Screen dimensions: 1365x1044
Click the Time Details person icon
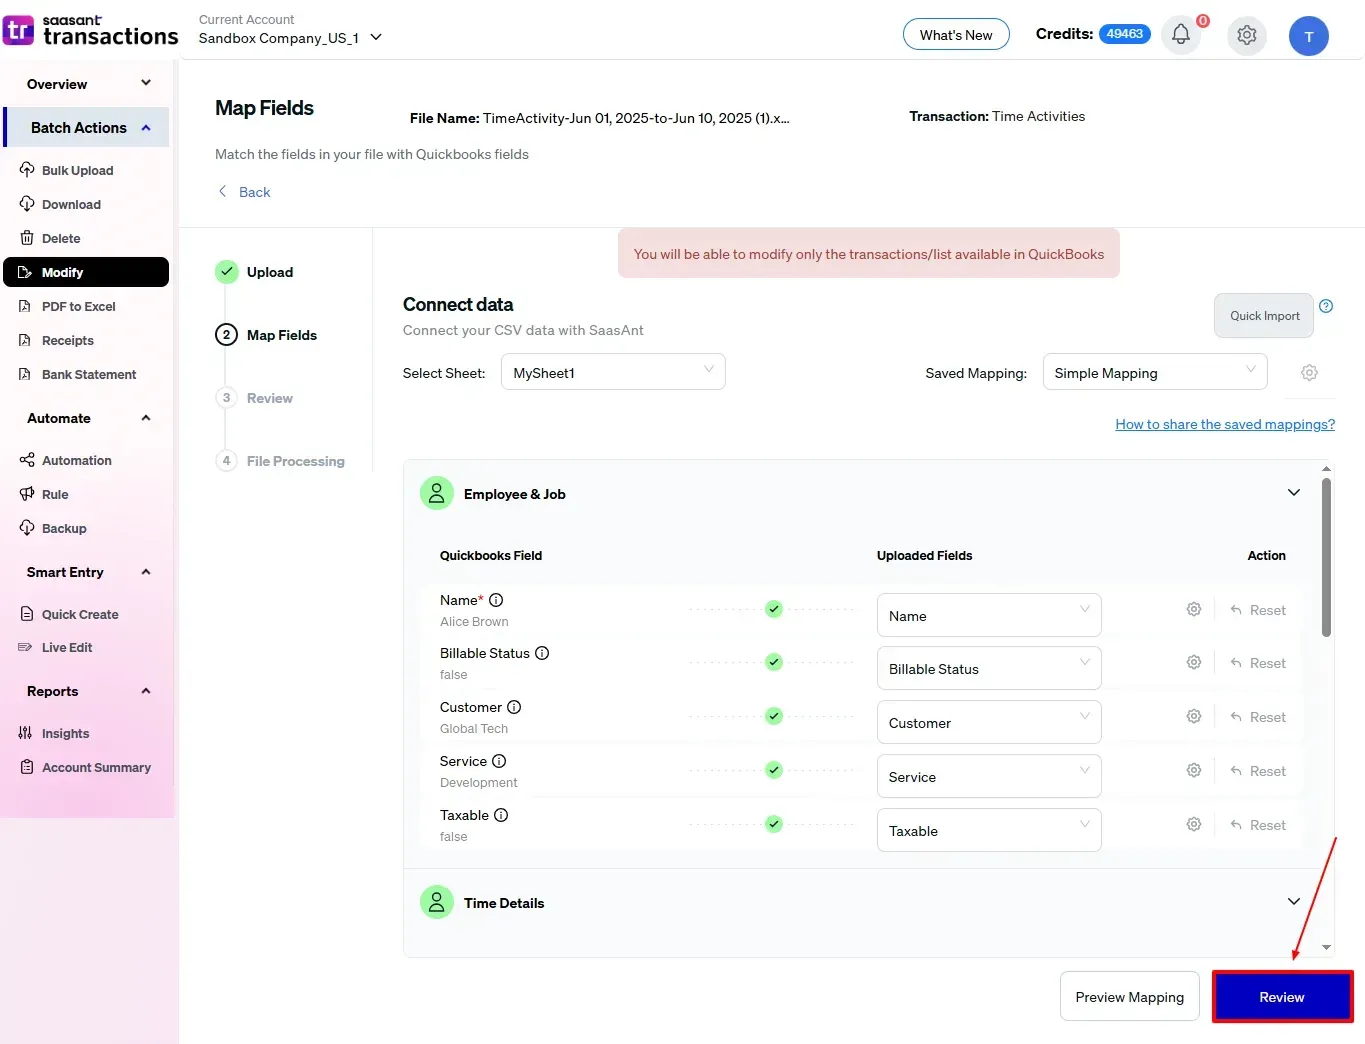(436, 902)
